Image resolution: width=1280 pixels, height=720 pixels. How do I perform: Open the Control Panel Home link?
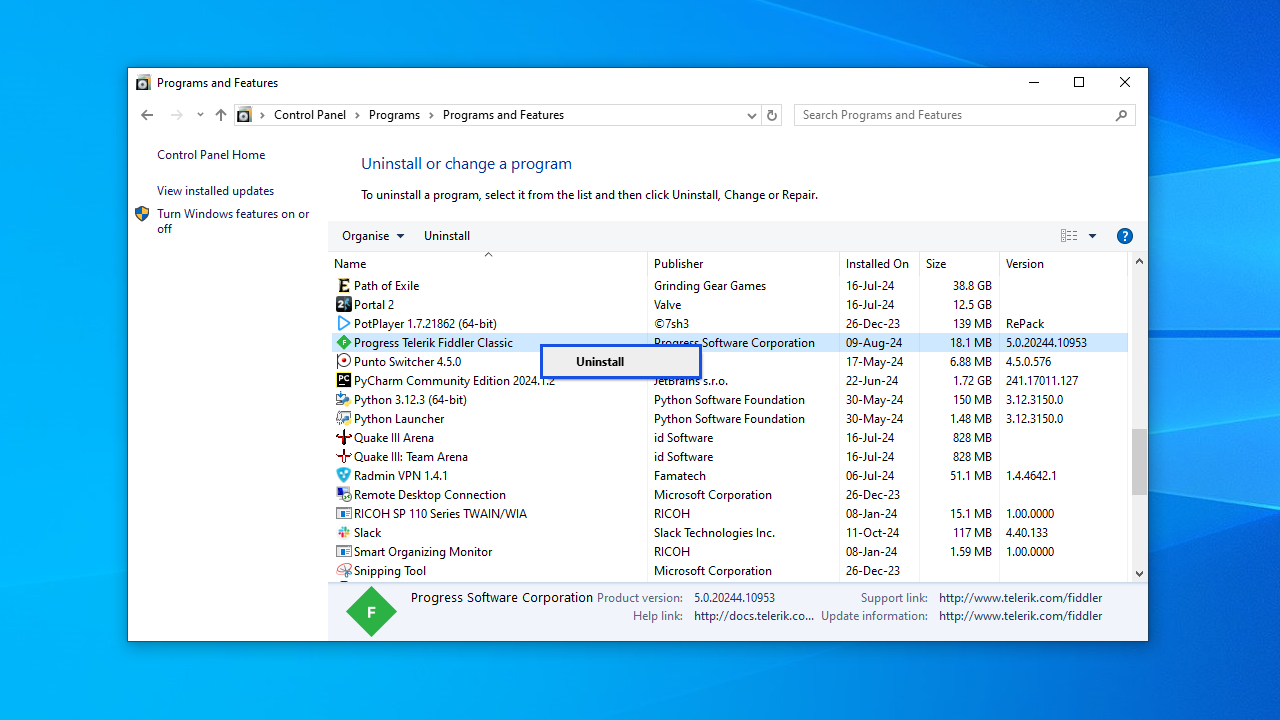(x=211, y=155)
